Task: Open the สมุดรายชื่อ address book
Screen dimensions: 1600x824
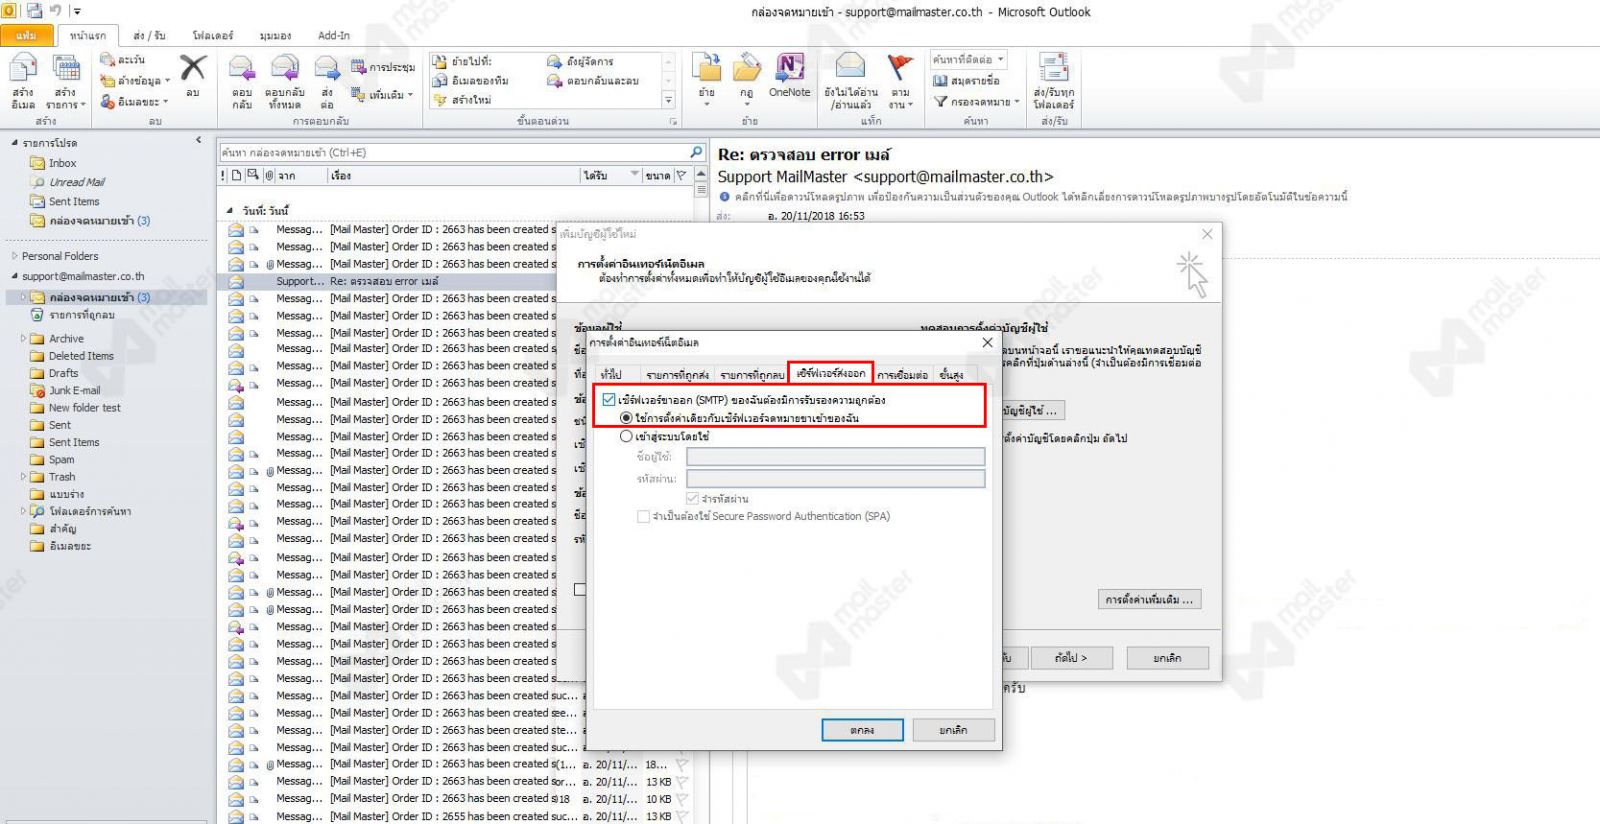Action: [966, 81]
